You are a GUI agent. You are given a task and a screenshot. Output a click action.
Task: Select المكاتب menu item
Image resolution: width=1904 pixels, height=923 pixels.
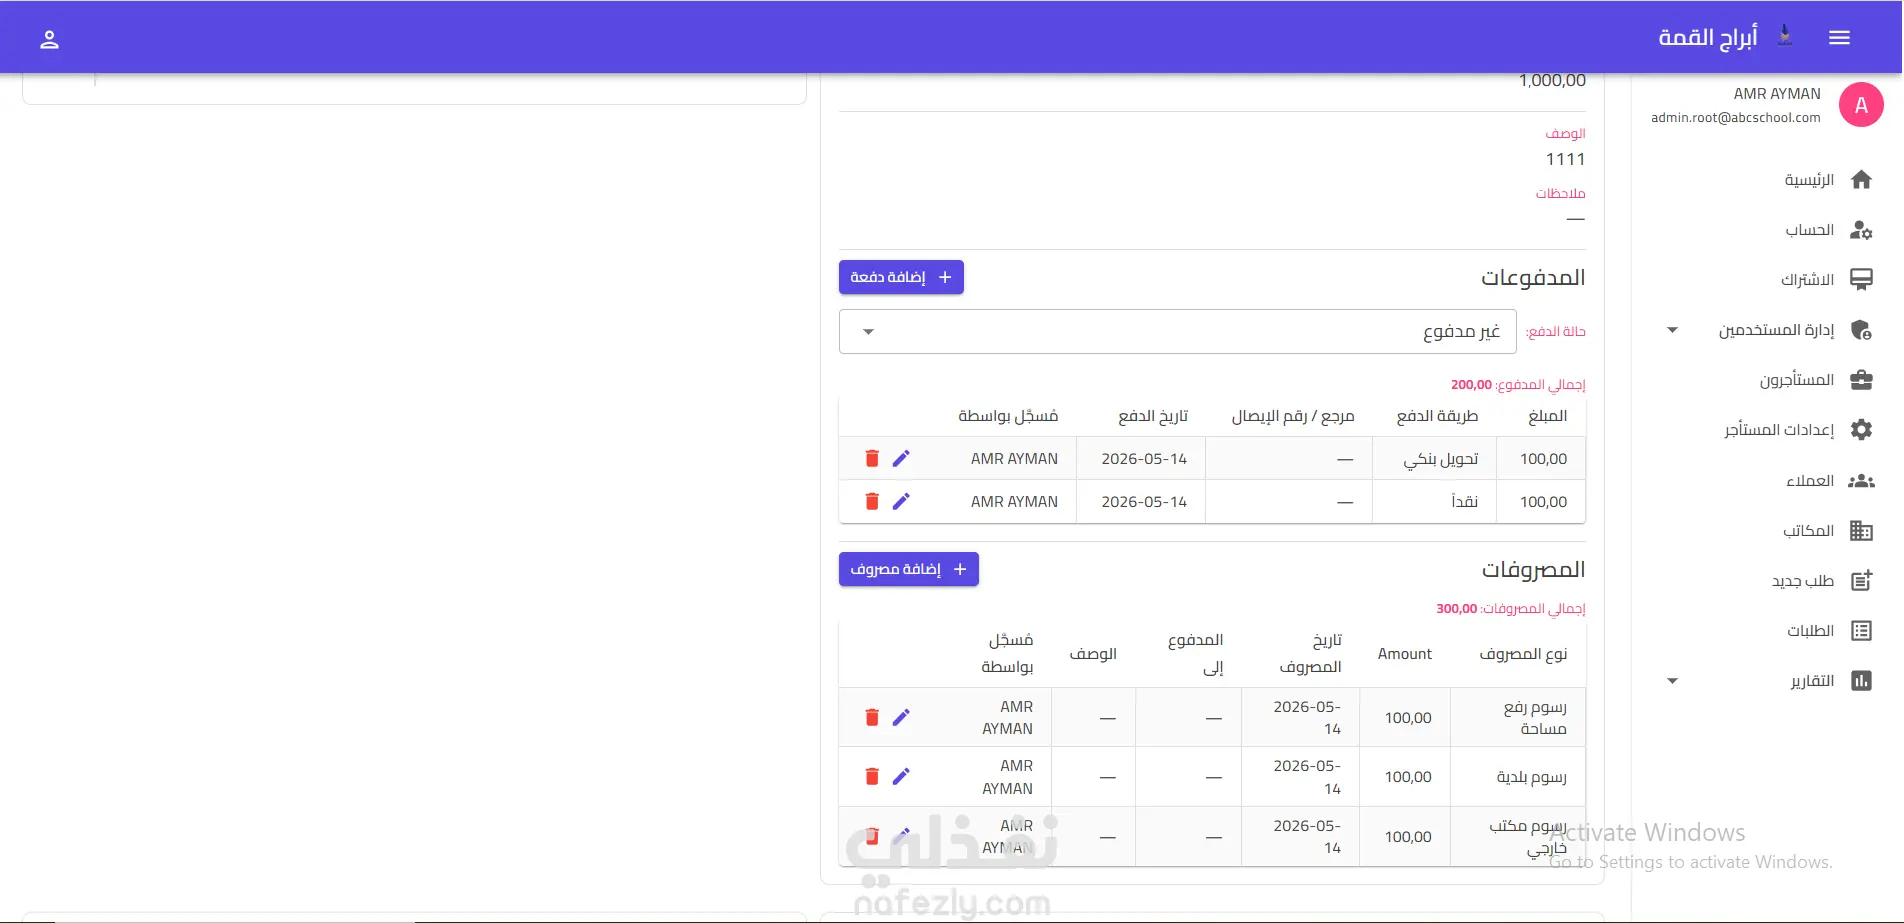(x=1808, y=531)
